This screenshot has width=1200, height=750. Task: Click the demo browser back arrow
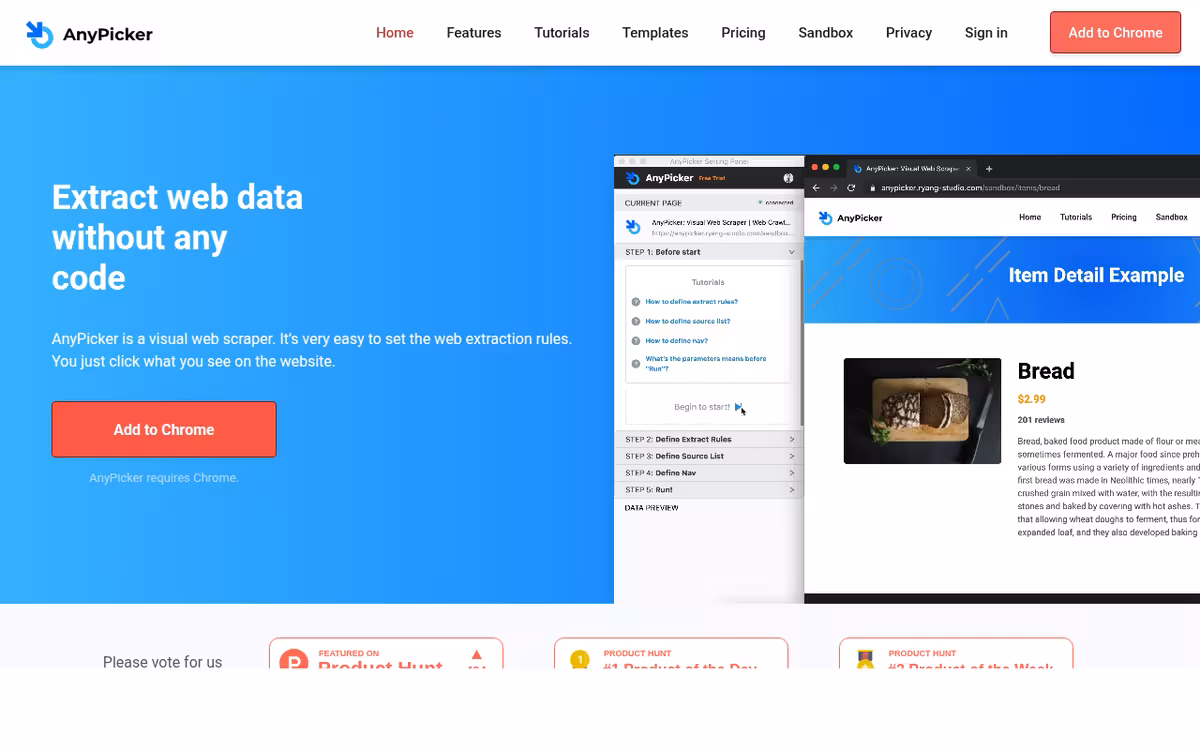pos(816,188)
